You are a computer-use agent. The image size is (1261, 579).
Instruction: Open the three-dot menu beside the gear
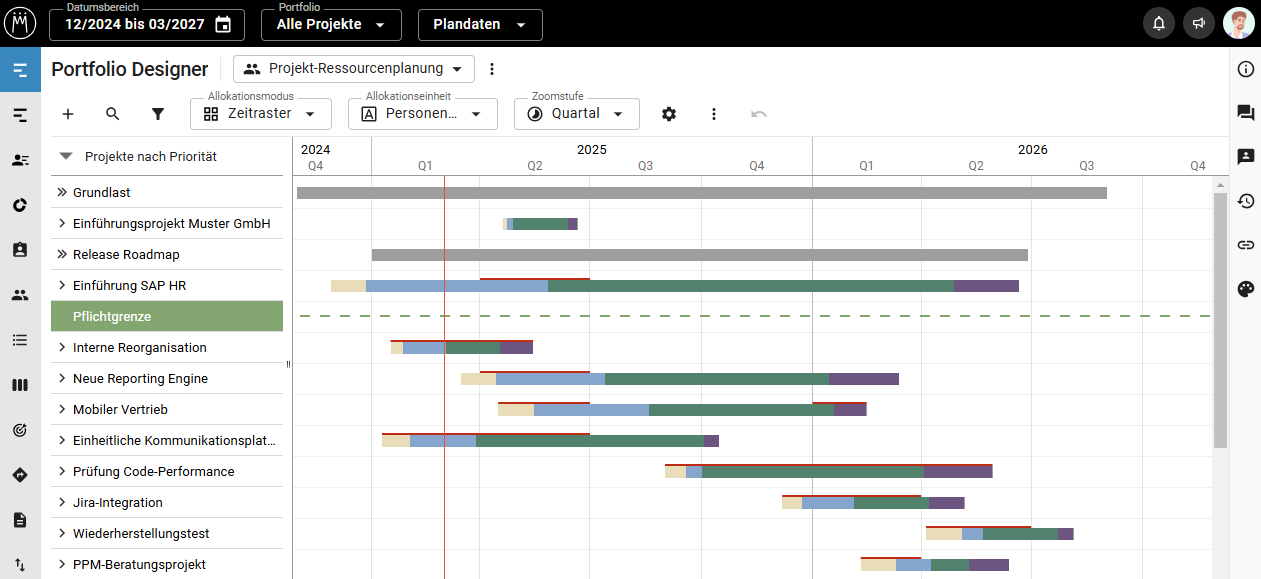coord(714,114)
